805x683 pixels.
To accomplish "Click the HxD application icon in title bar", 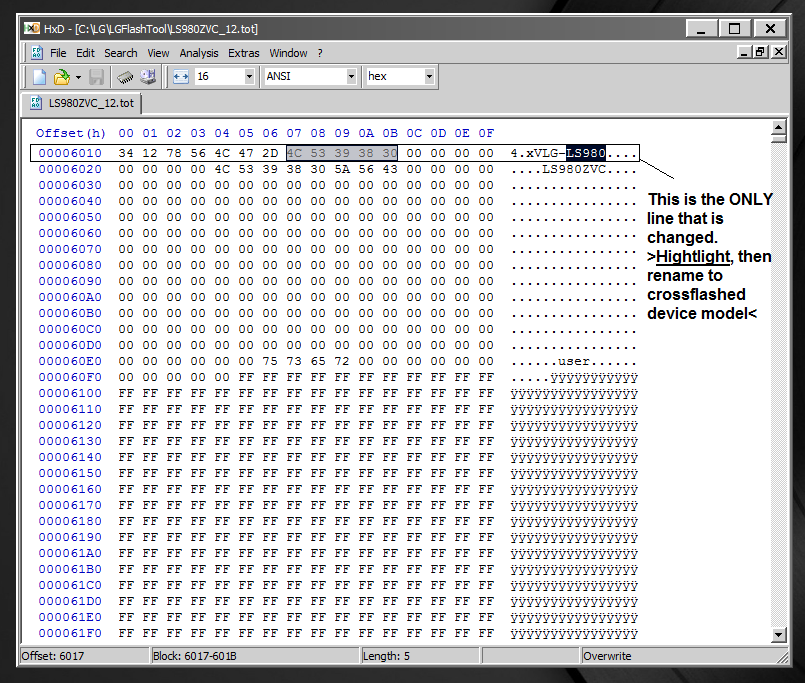I will [32, 28].
